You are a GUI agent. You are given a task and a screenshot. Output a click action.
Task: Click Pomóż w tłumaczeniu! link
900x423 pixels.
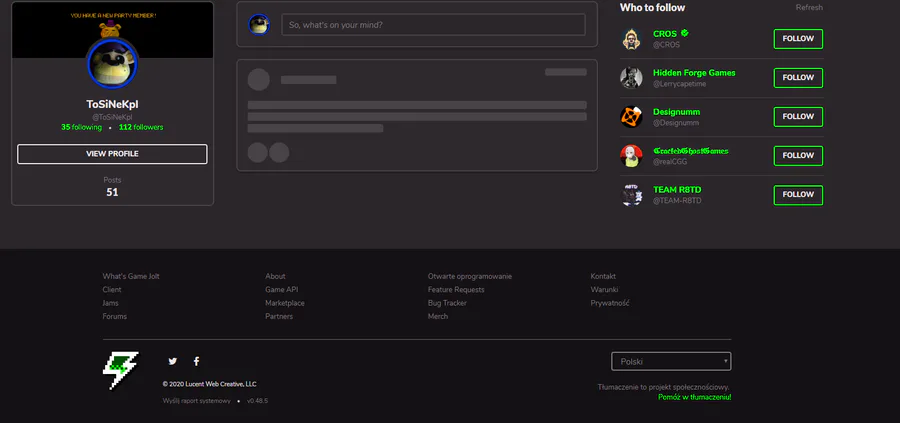coord(695,397)
